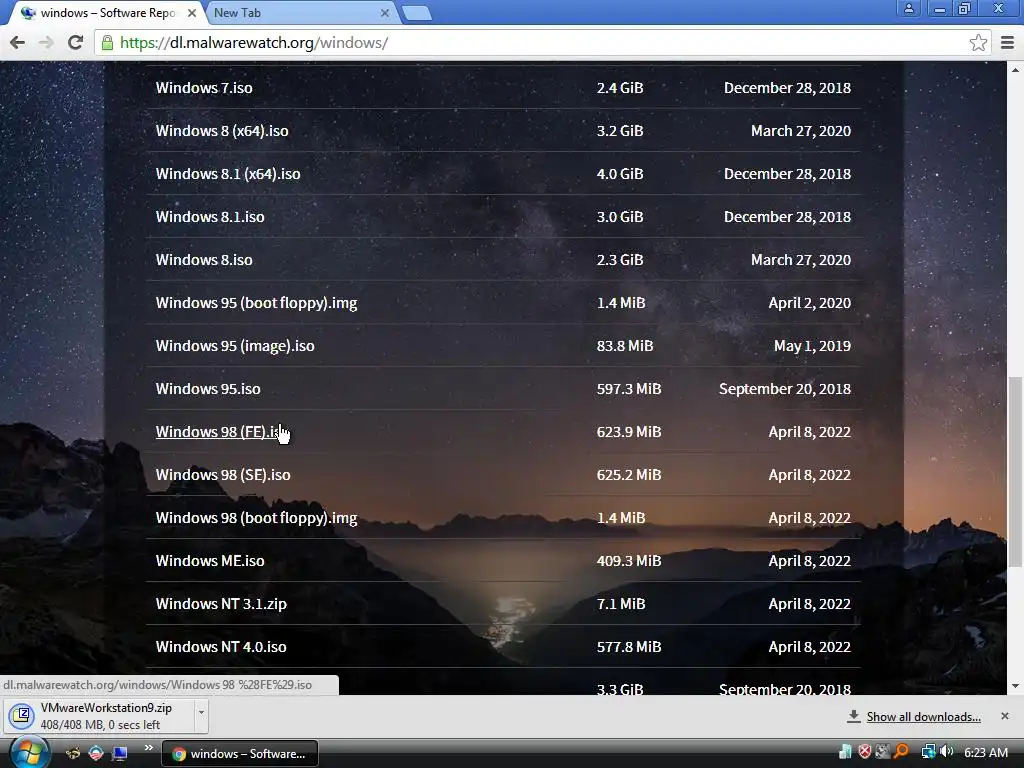
Task: Click the address bar URL field
Action: [542, 43]
